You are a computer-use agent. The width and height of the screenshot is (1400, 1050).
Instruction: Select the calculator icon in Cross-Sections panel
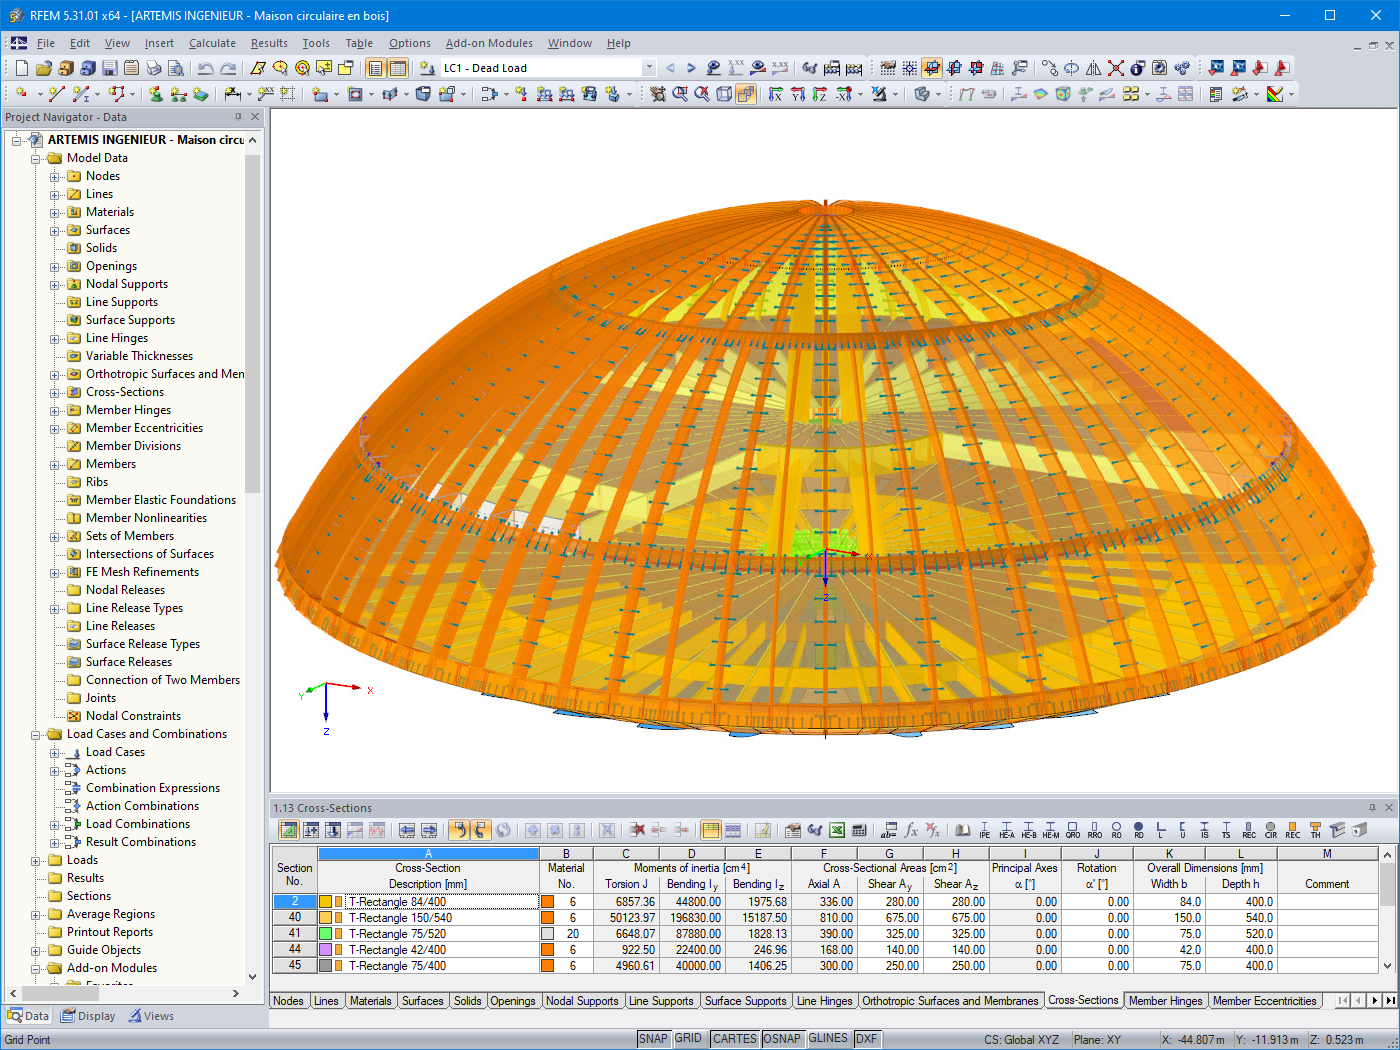(858, 830)
